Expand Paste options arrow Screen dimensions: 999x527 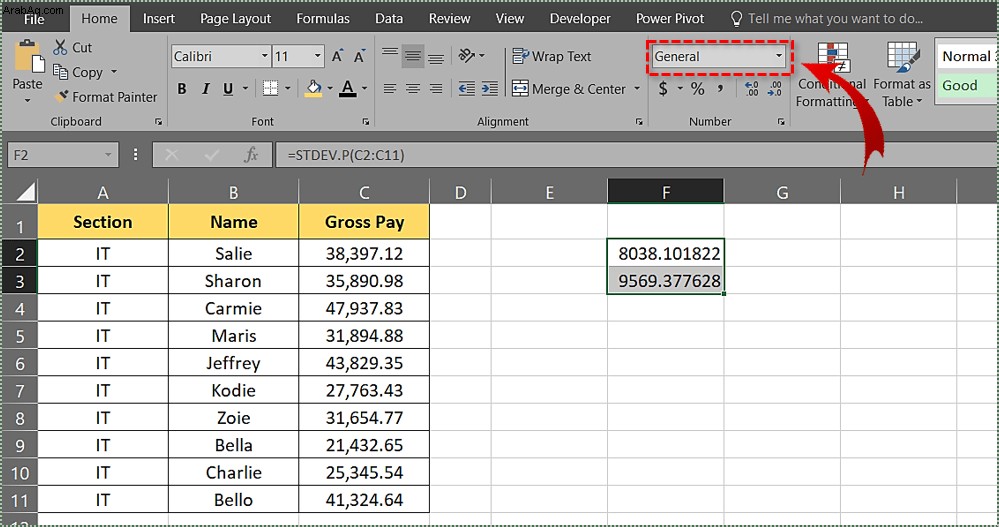coord(27,101)
